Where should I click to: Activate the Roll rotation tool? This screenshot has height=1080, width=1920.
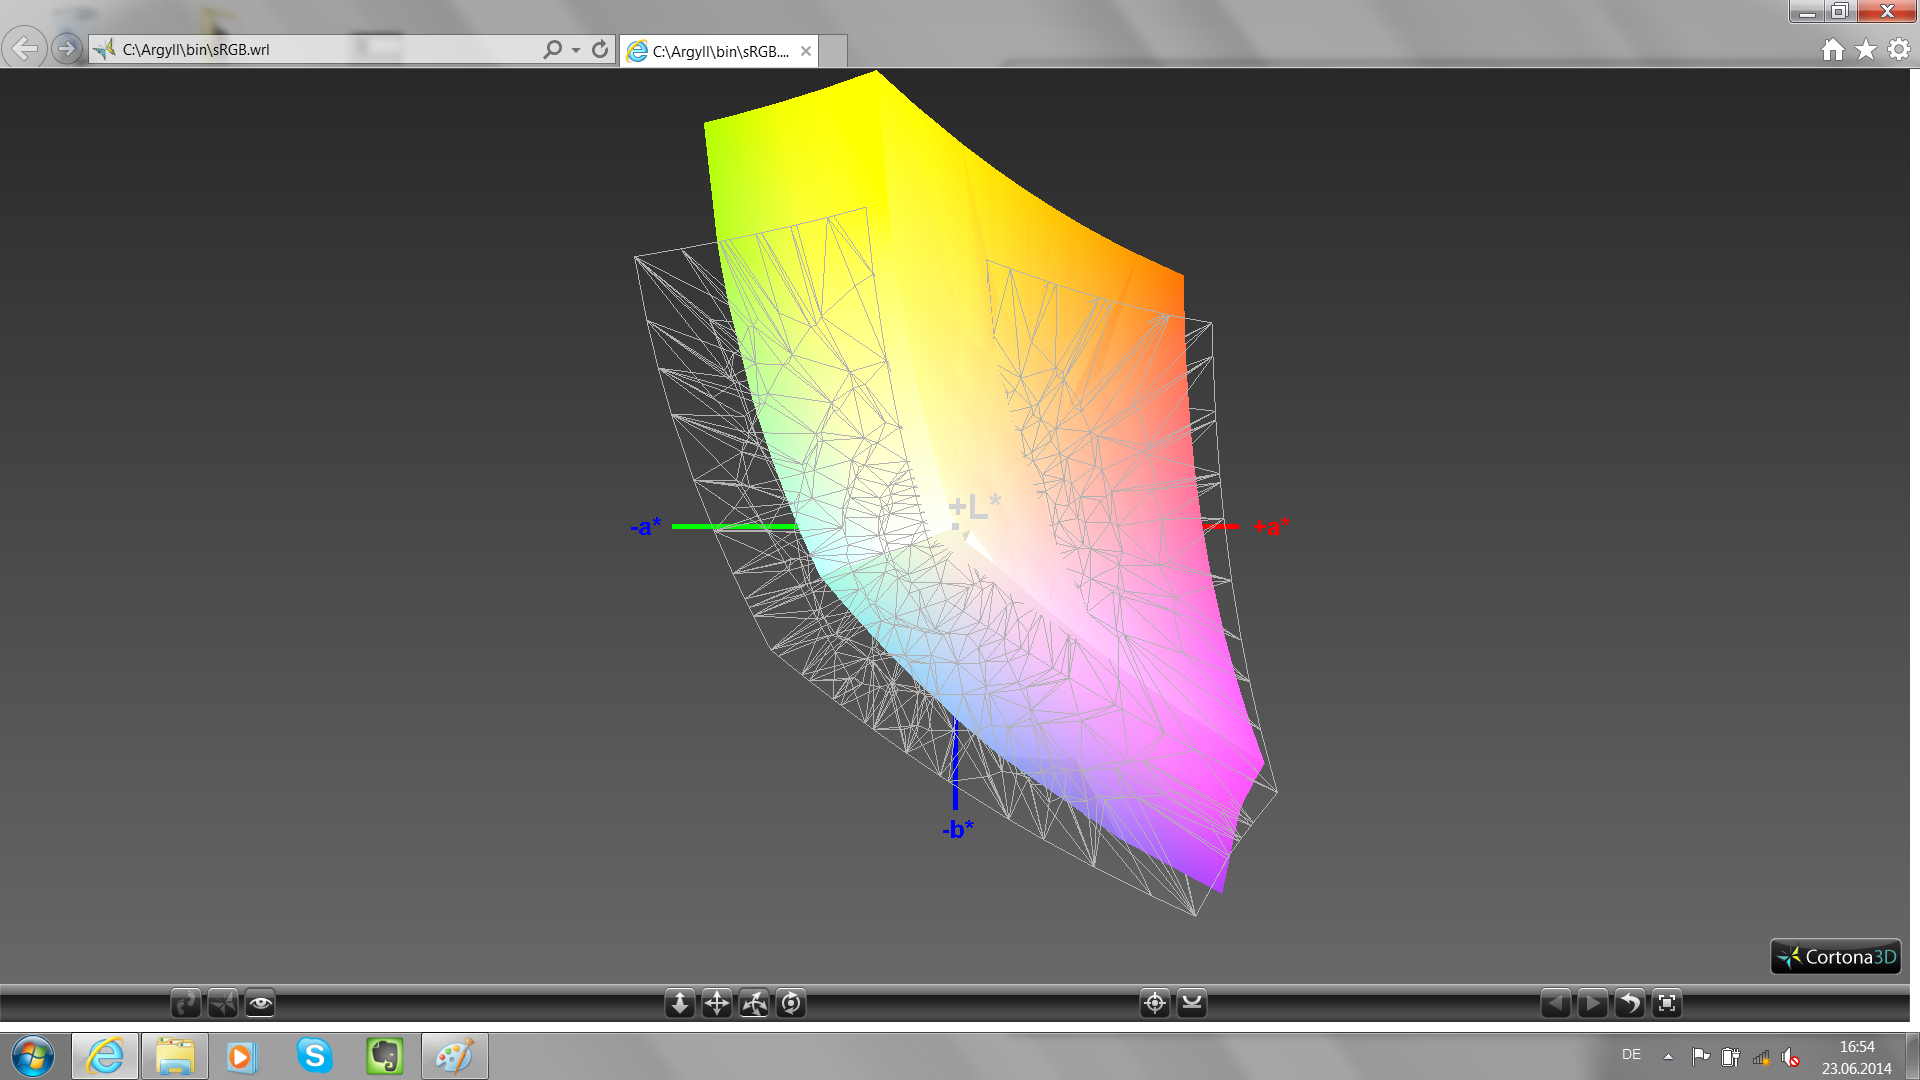pos(791,1003)
